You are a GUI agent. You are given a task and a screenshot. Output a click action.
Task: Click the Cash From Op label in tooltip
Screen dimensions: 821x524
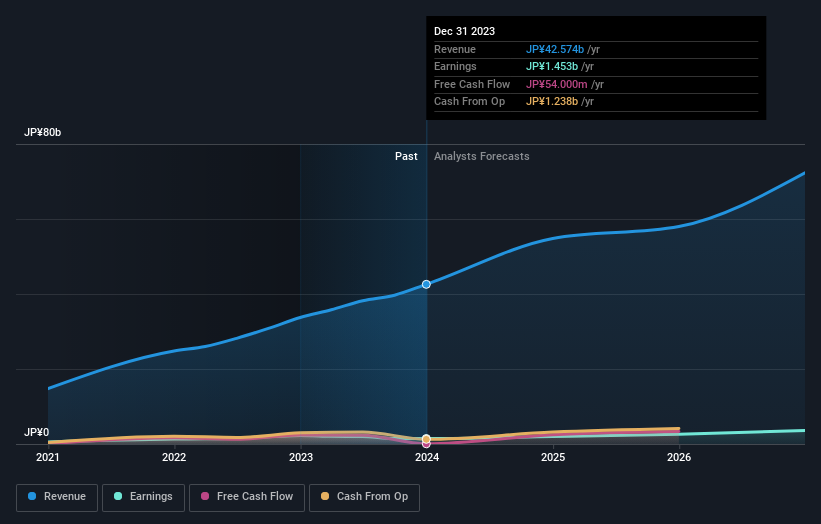coord(470,102)
